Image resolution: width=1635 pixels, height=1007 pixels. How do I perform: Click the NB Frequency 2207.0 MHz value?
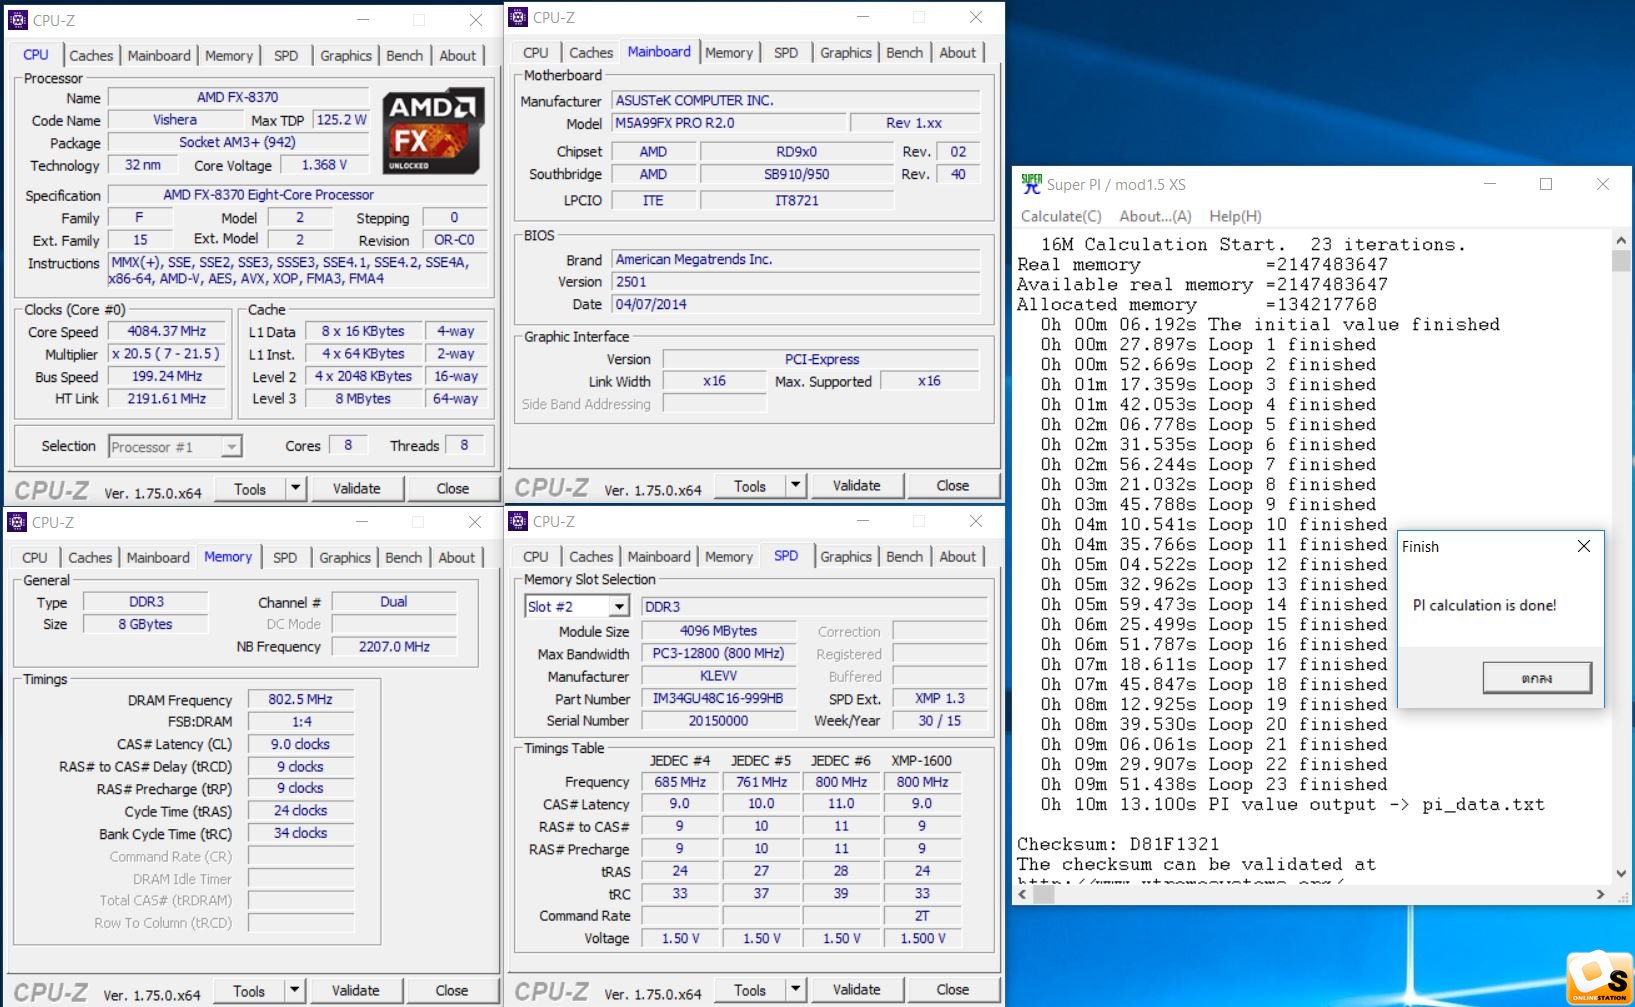click(395, 647)
